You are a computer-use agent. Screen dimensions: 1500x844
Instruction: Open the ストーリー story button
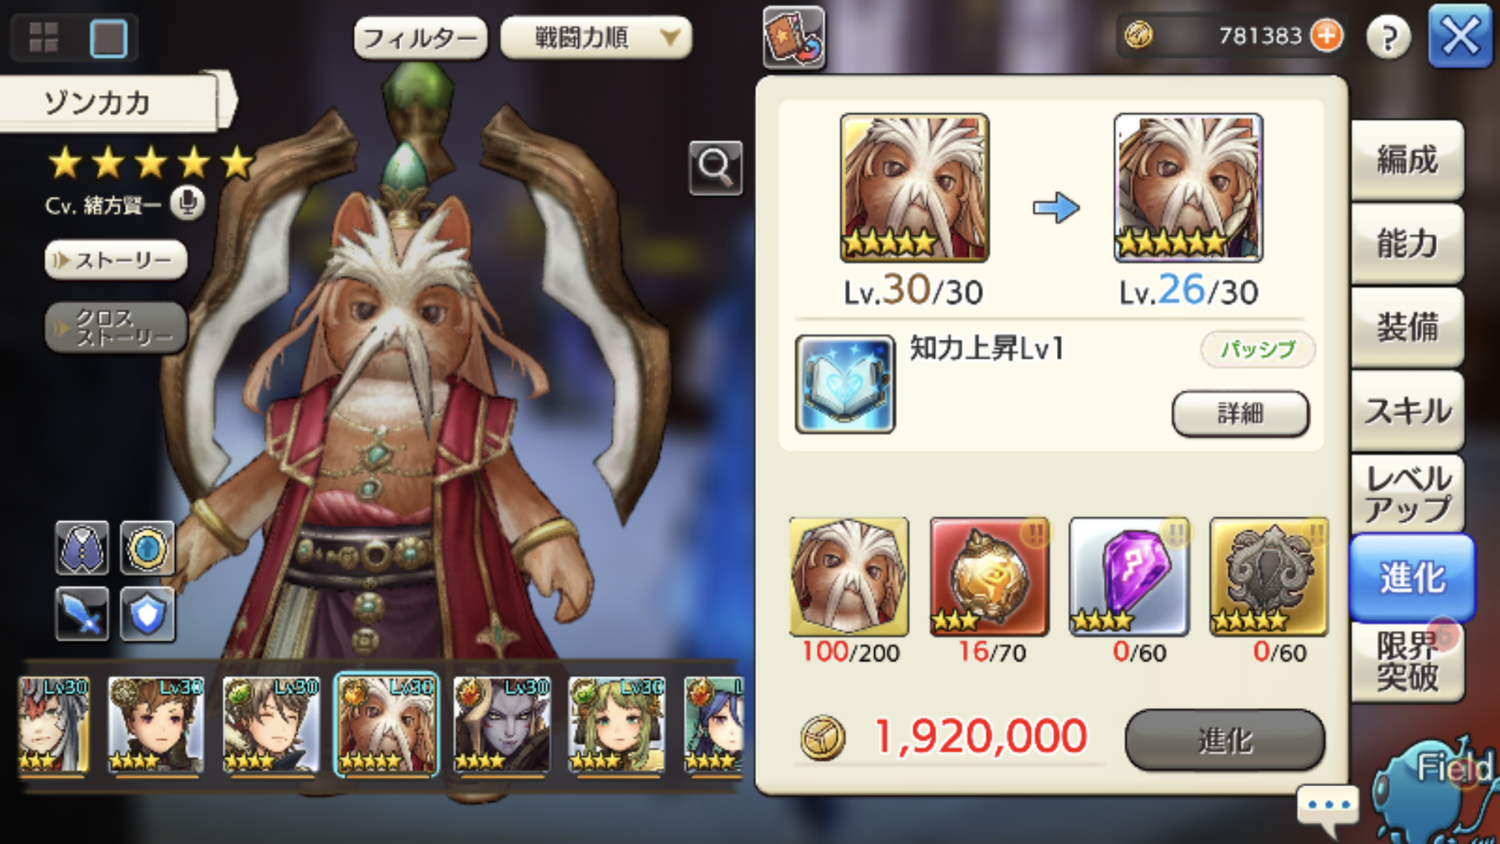116,260
